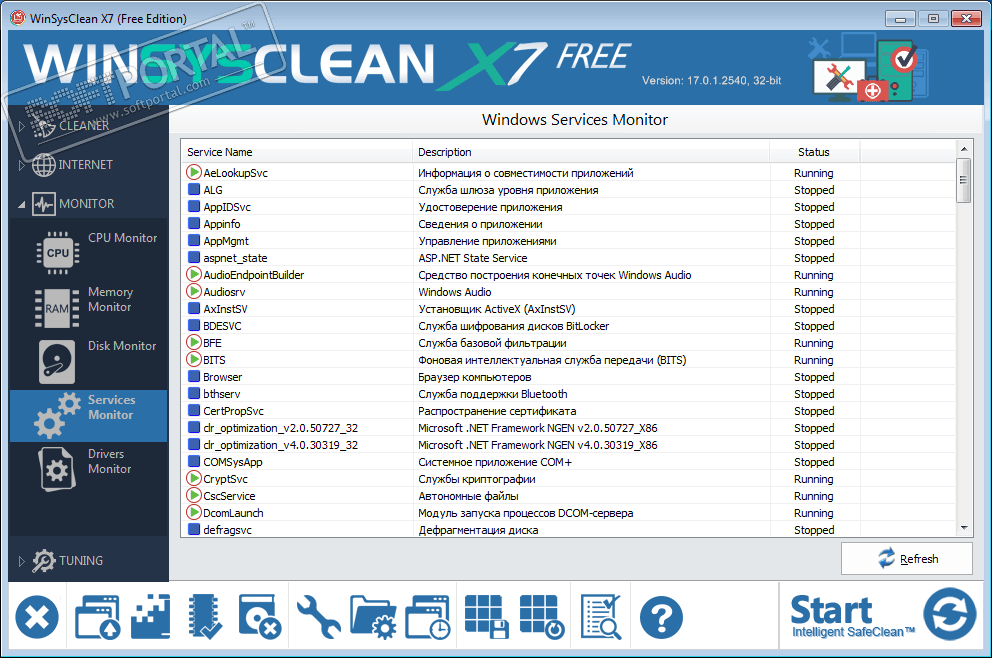Select the aspnet_state service row

[567, 258]
